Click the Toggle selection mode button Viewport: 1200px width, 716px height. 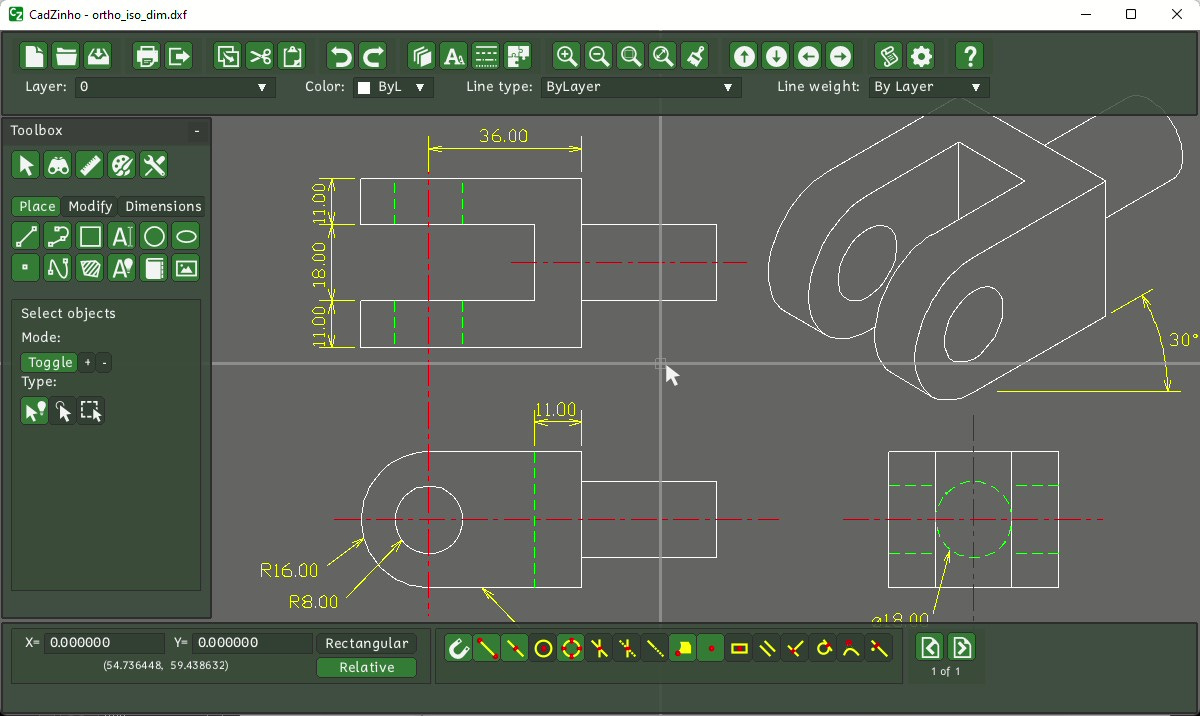(x=50, y=362)
